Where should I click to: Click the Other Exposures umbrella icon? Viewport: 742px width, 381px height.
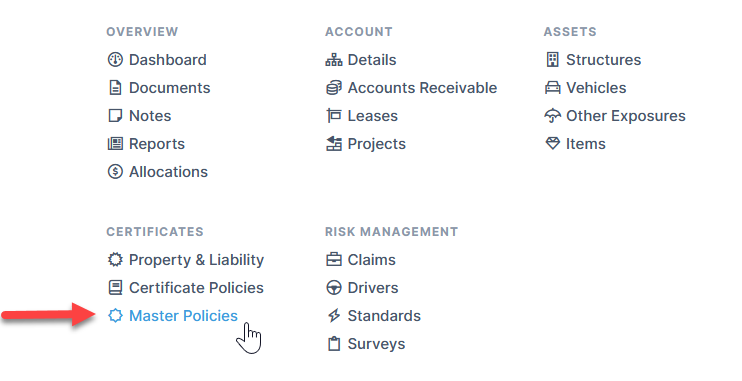tap(552, 115)
